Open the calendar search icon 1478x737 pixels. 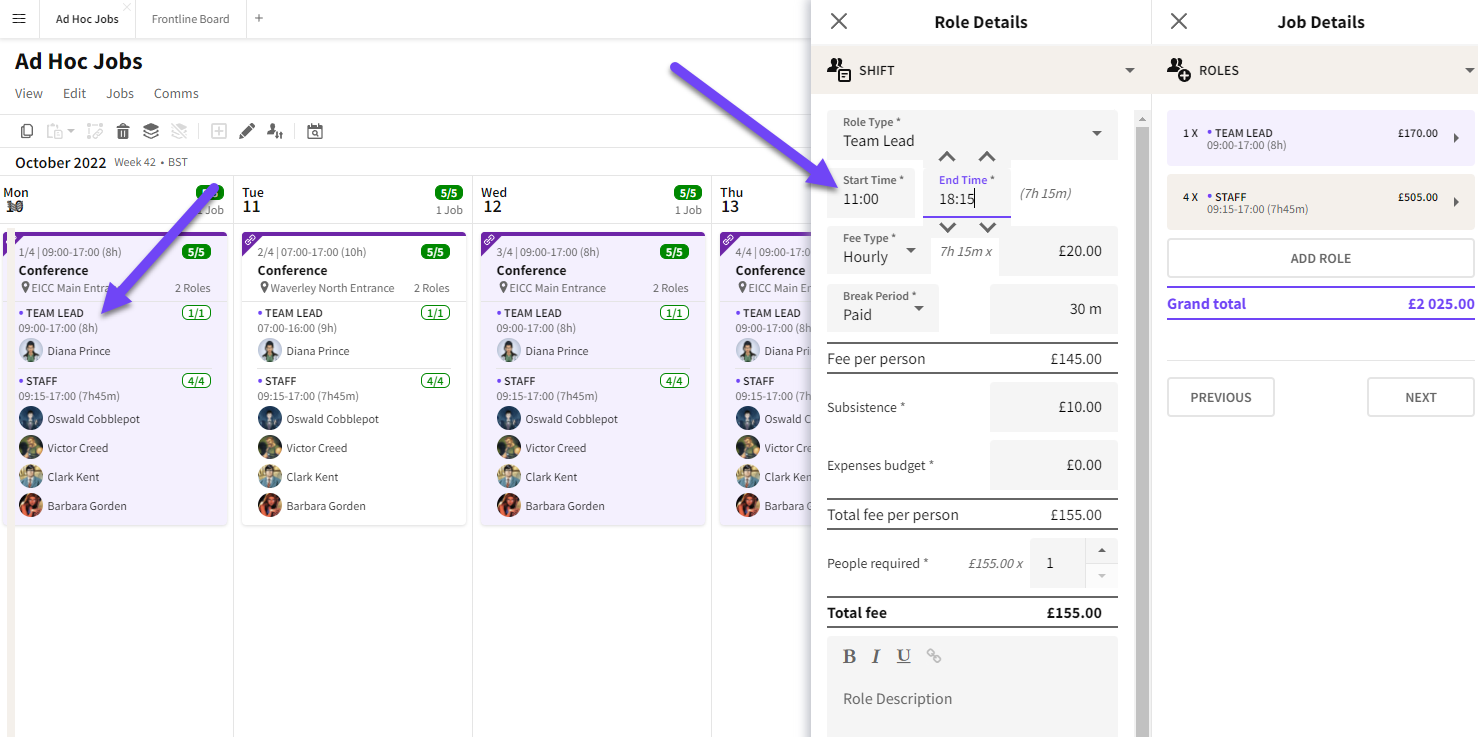coord(315,131)
